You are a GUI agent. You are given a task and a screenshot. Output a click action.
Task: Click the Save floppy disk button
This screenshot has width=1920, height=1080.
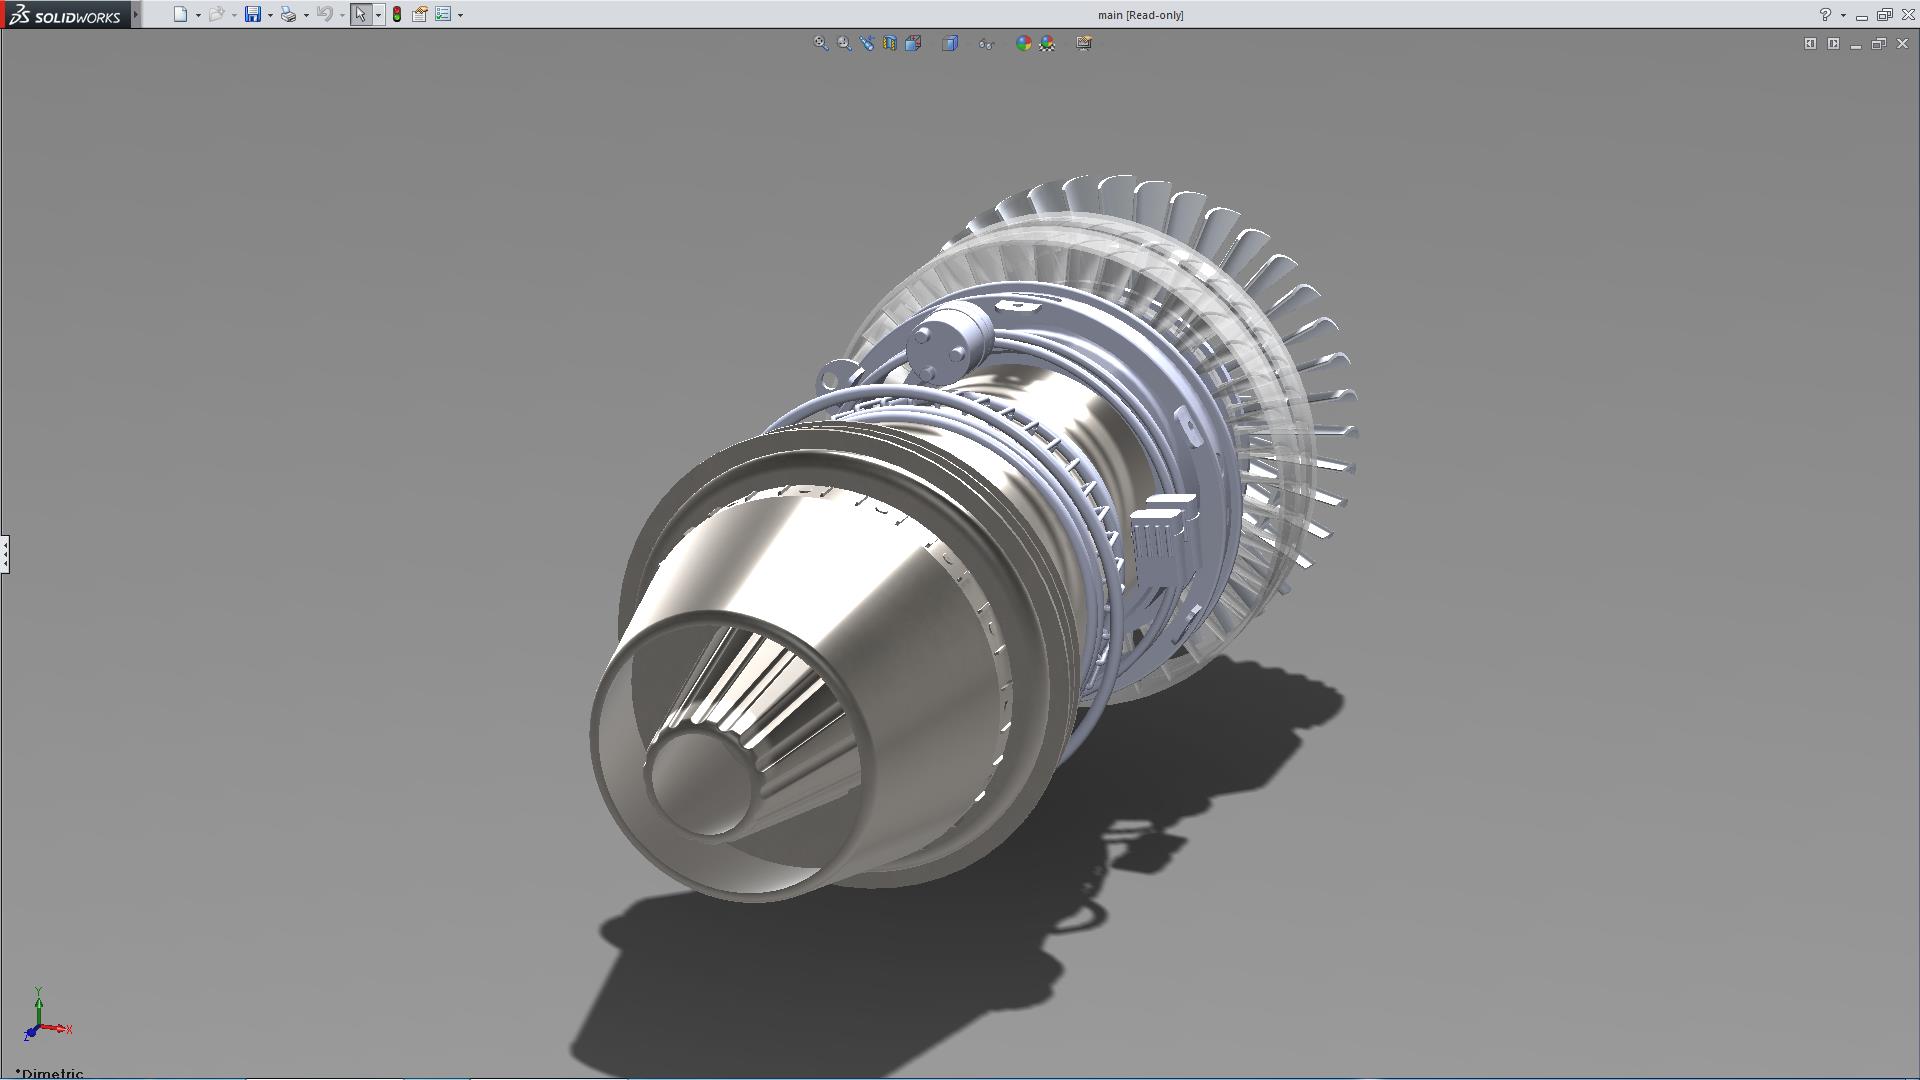point(253,14)
